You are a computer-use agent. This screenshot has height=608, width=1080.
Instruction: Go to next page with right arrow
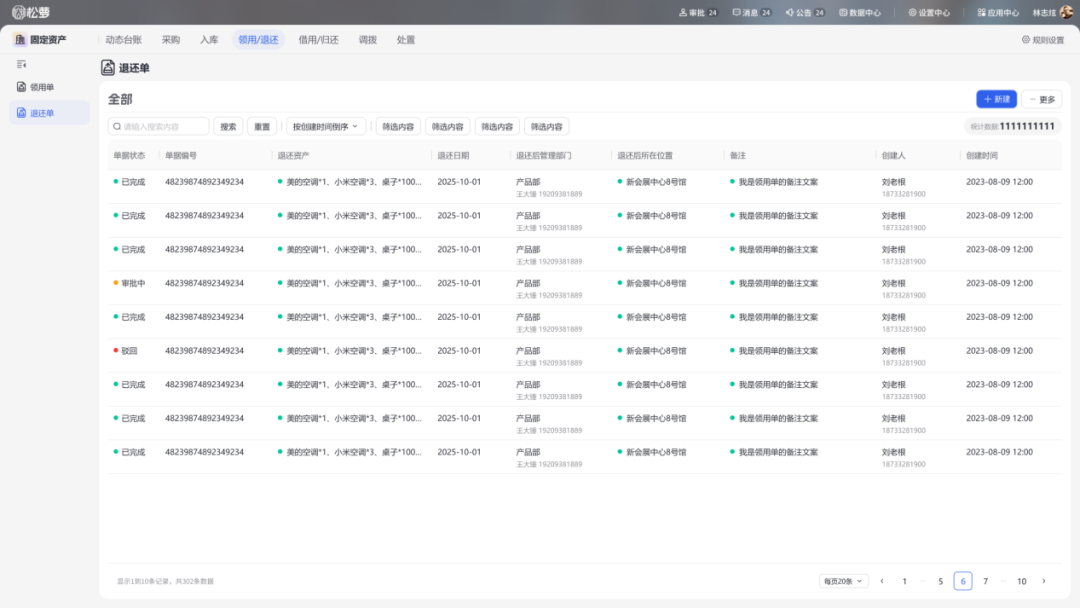[x=1044, y=581]
